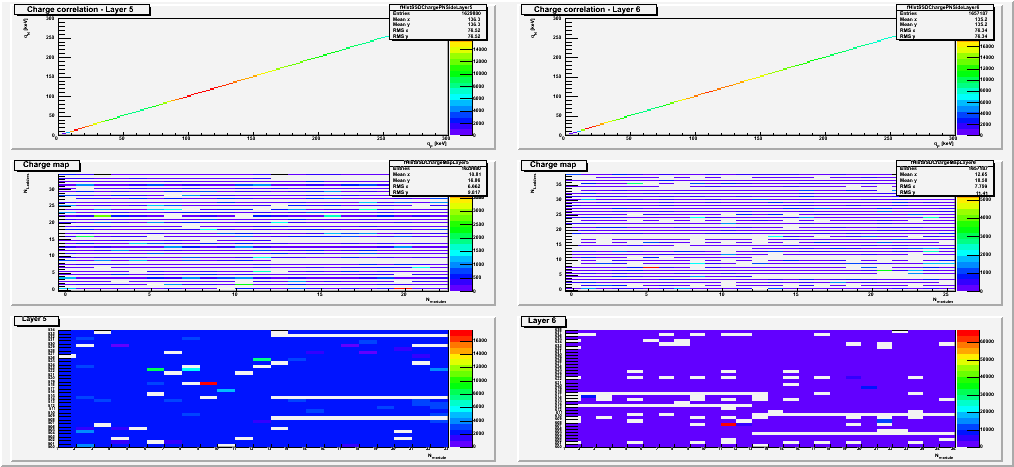This screenshot has height=467, width=1014.
Task: Open the statistics box of Layer 5 charge correlation
Action: coord(438,23)
